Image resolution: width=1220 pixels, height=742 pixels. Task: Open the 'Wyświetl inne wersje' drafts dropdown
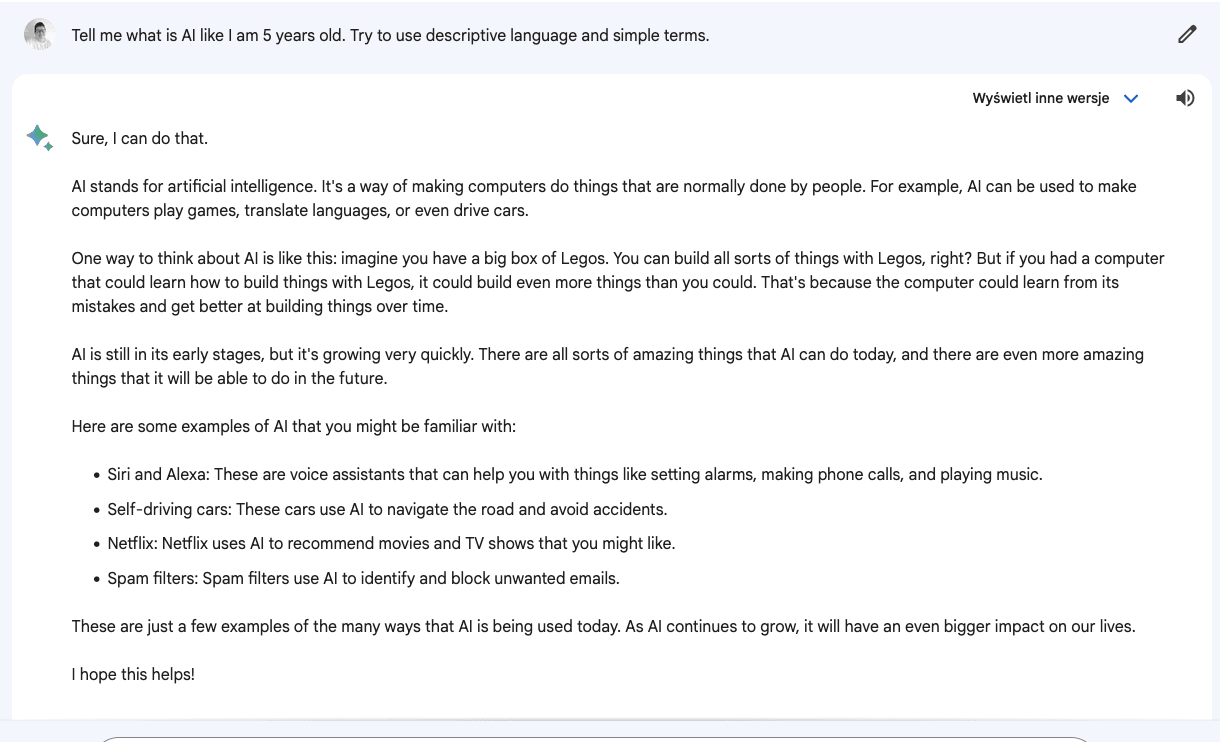tap(1055, 98)
